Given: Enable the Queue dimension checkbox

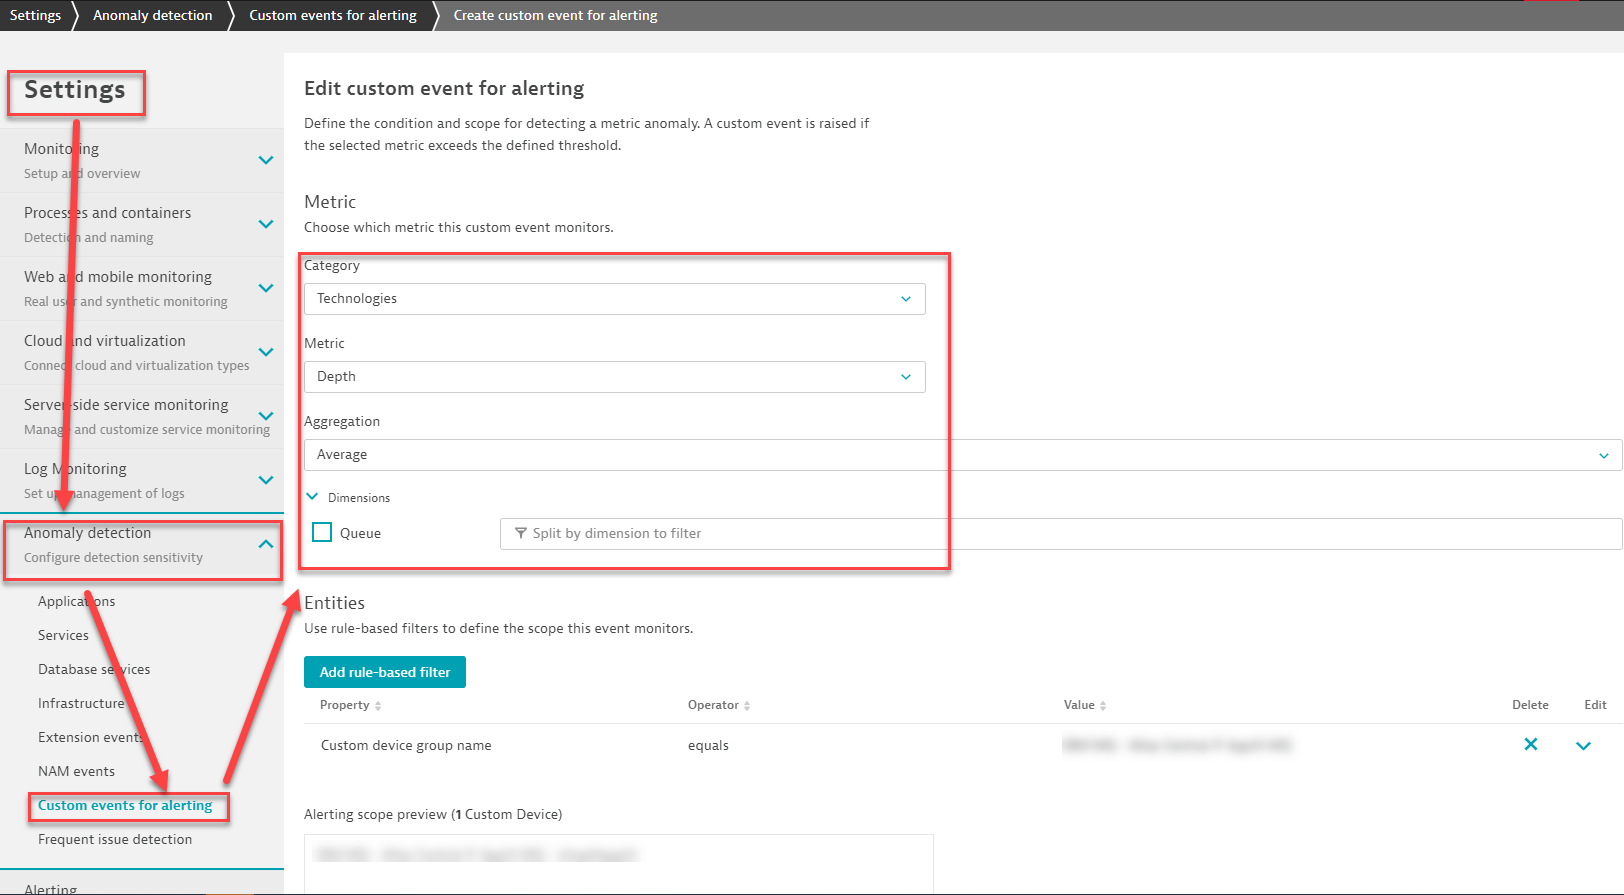Looking at the screenshot, I should click(x=322, y=533).
